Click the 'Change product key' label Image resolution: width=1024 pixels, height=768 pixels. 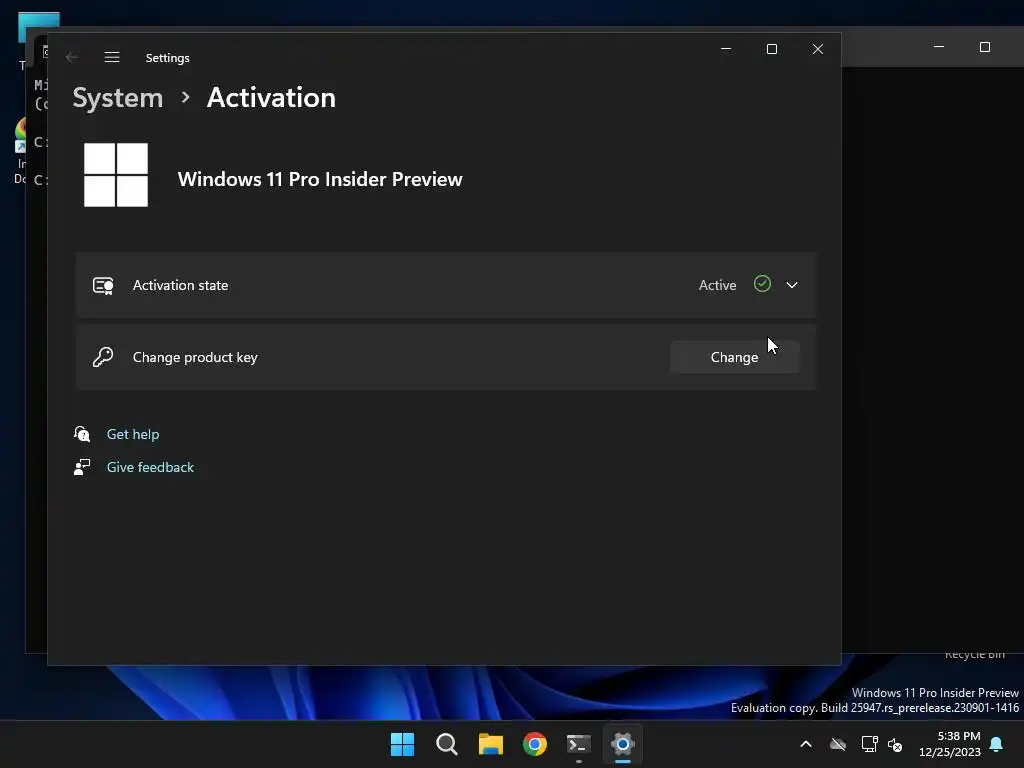coord(195,357)
